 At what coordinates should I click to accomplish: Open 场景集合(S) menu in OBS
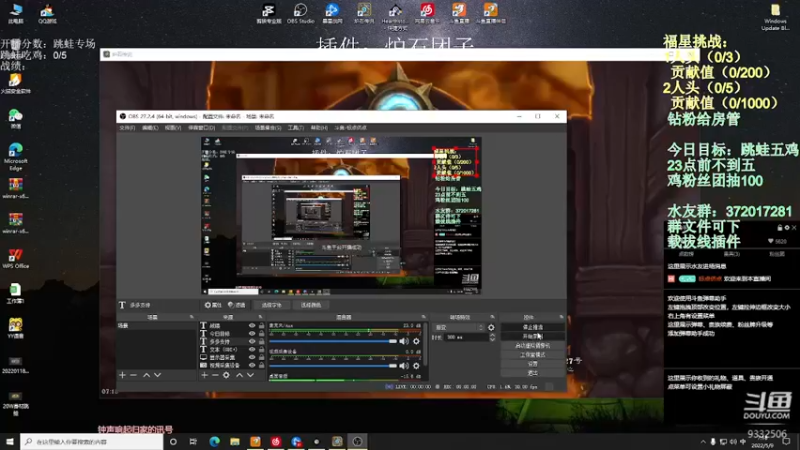268,128
